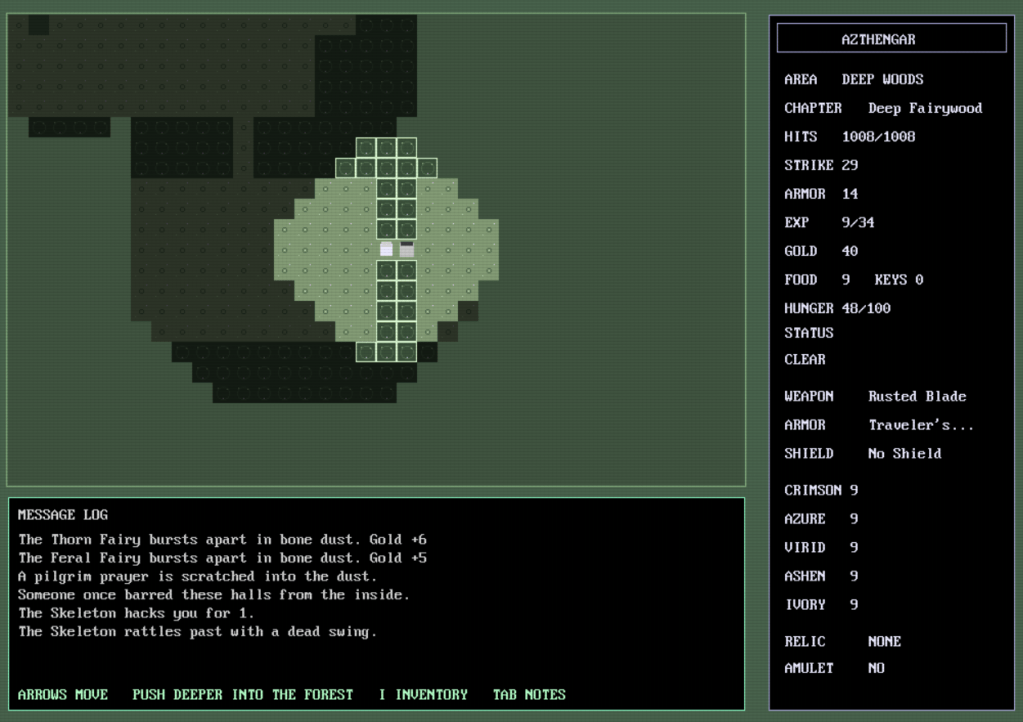
Task: Open inventory via the I INVENTORY hint
Action: [423, 694]
